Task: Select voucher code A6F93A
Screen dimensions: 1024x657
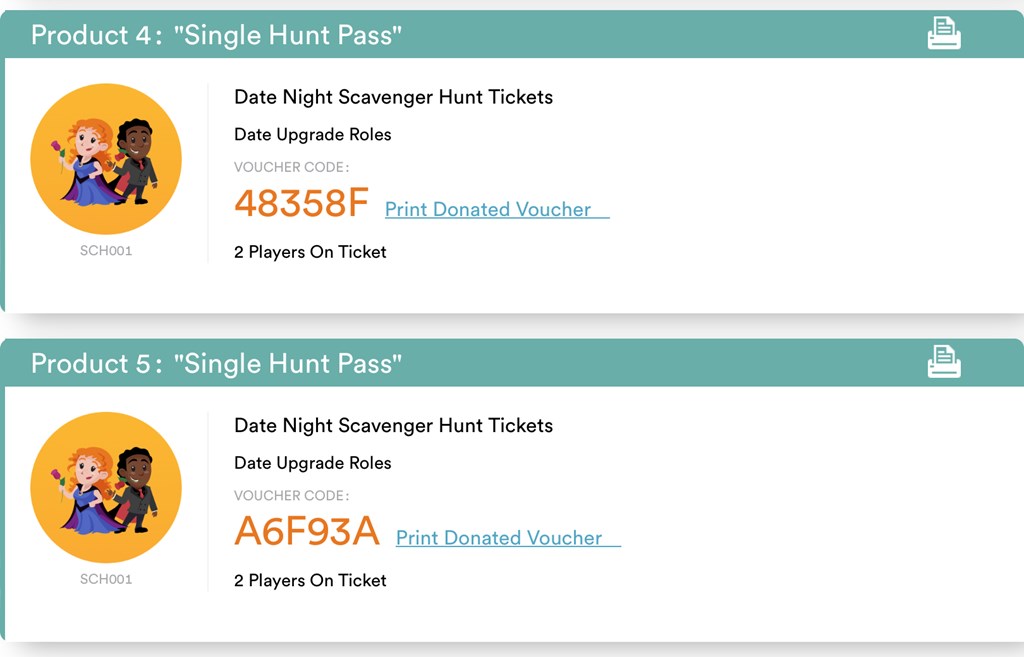Action: [x=307, y=531]
